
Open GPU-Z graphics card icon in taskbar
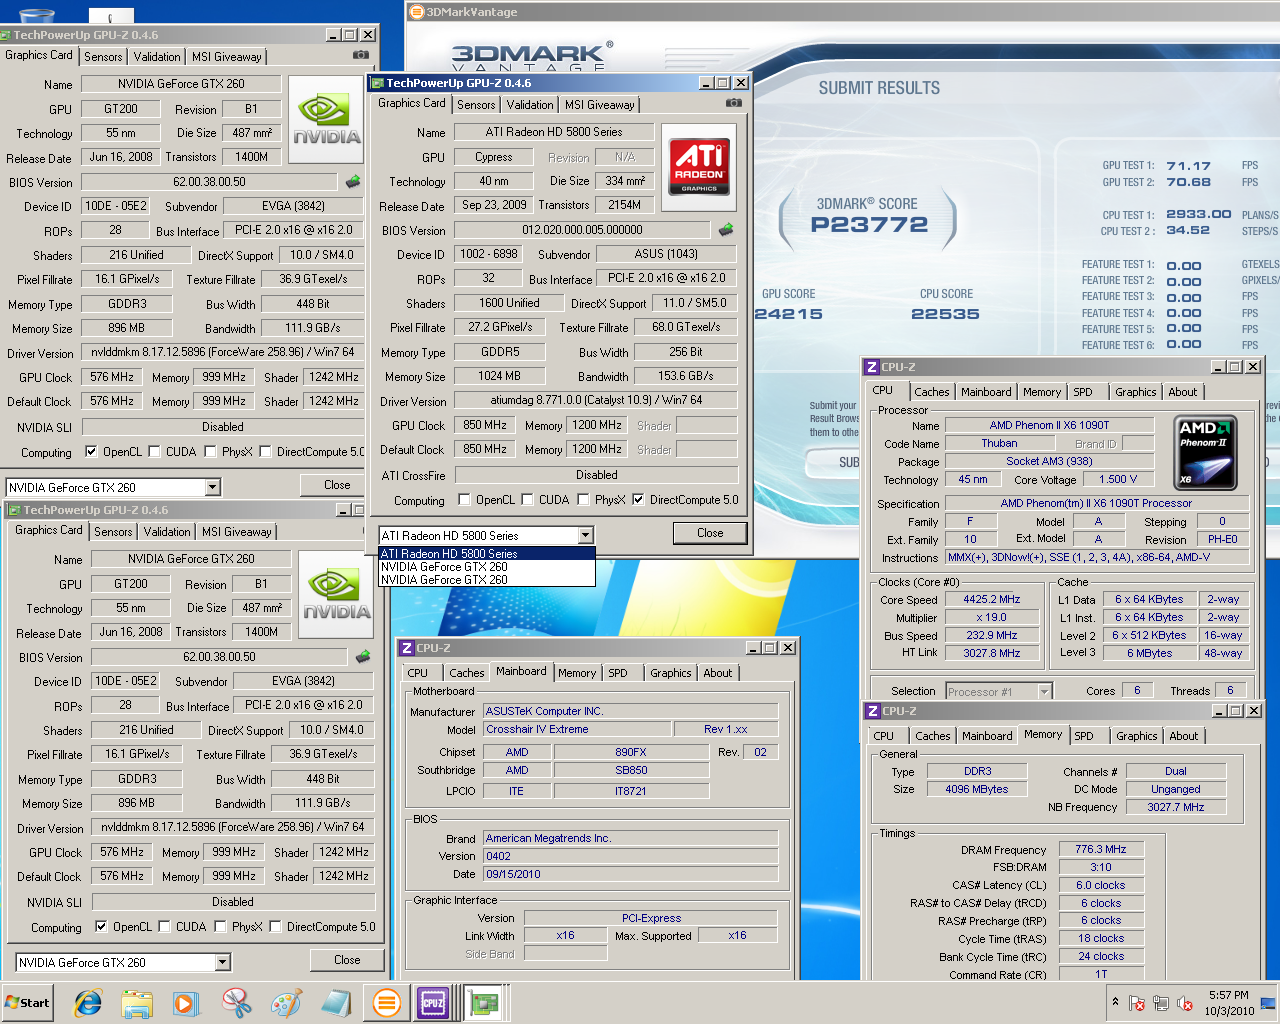coord(485,1003)
